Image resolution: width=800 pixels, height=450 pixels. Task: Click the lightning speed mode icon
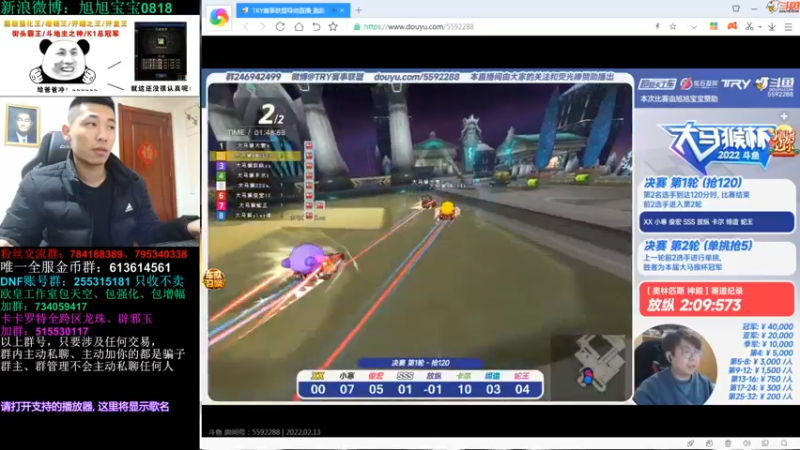pyautogui.click(x=657, y=27)
